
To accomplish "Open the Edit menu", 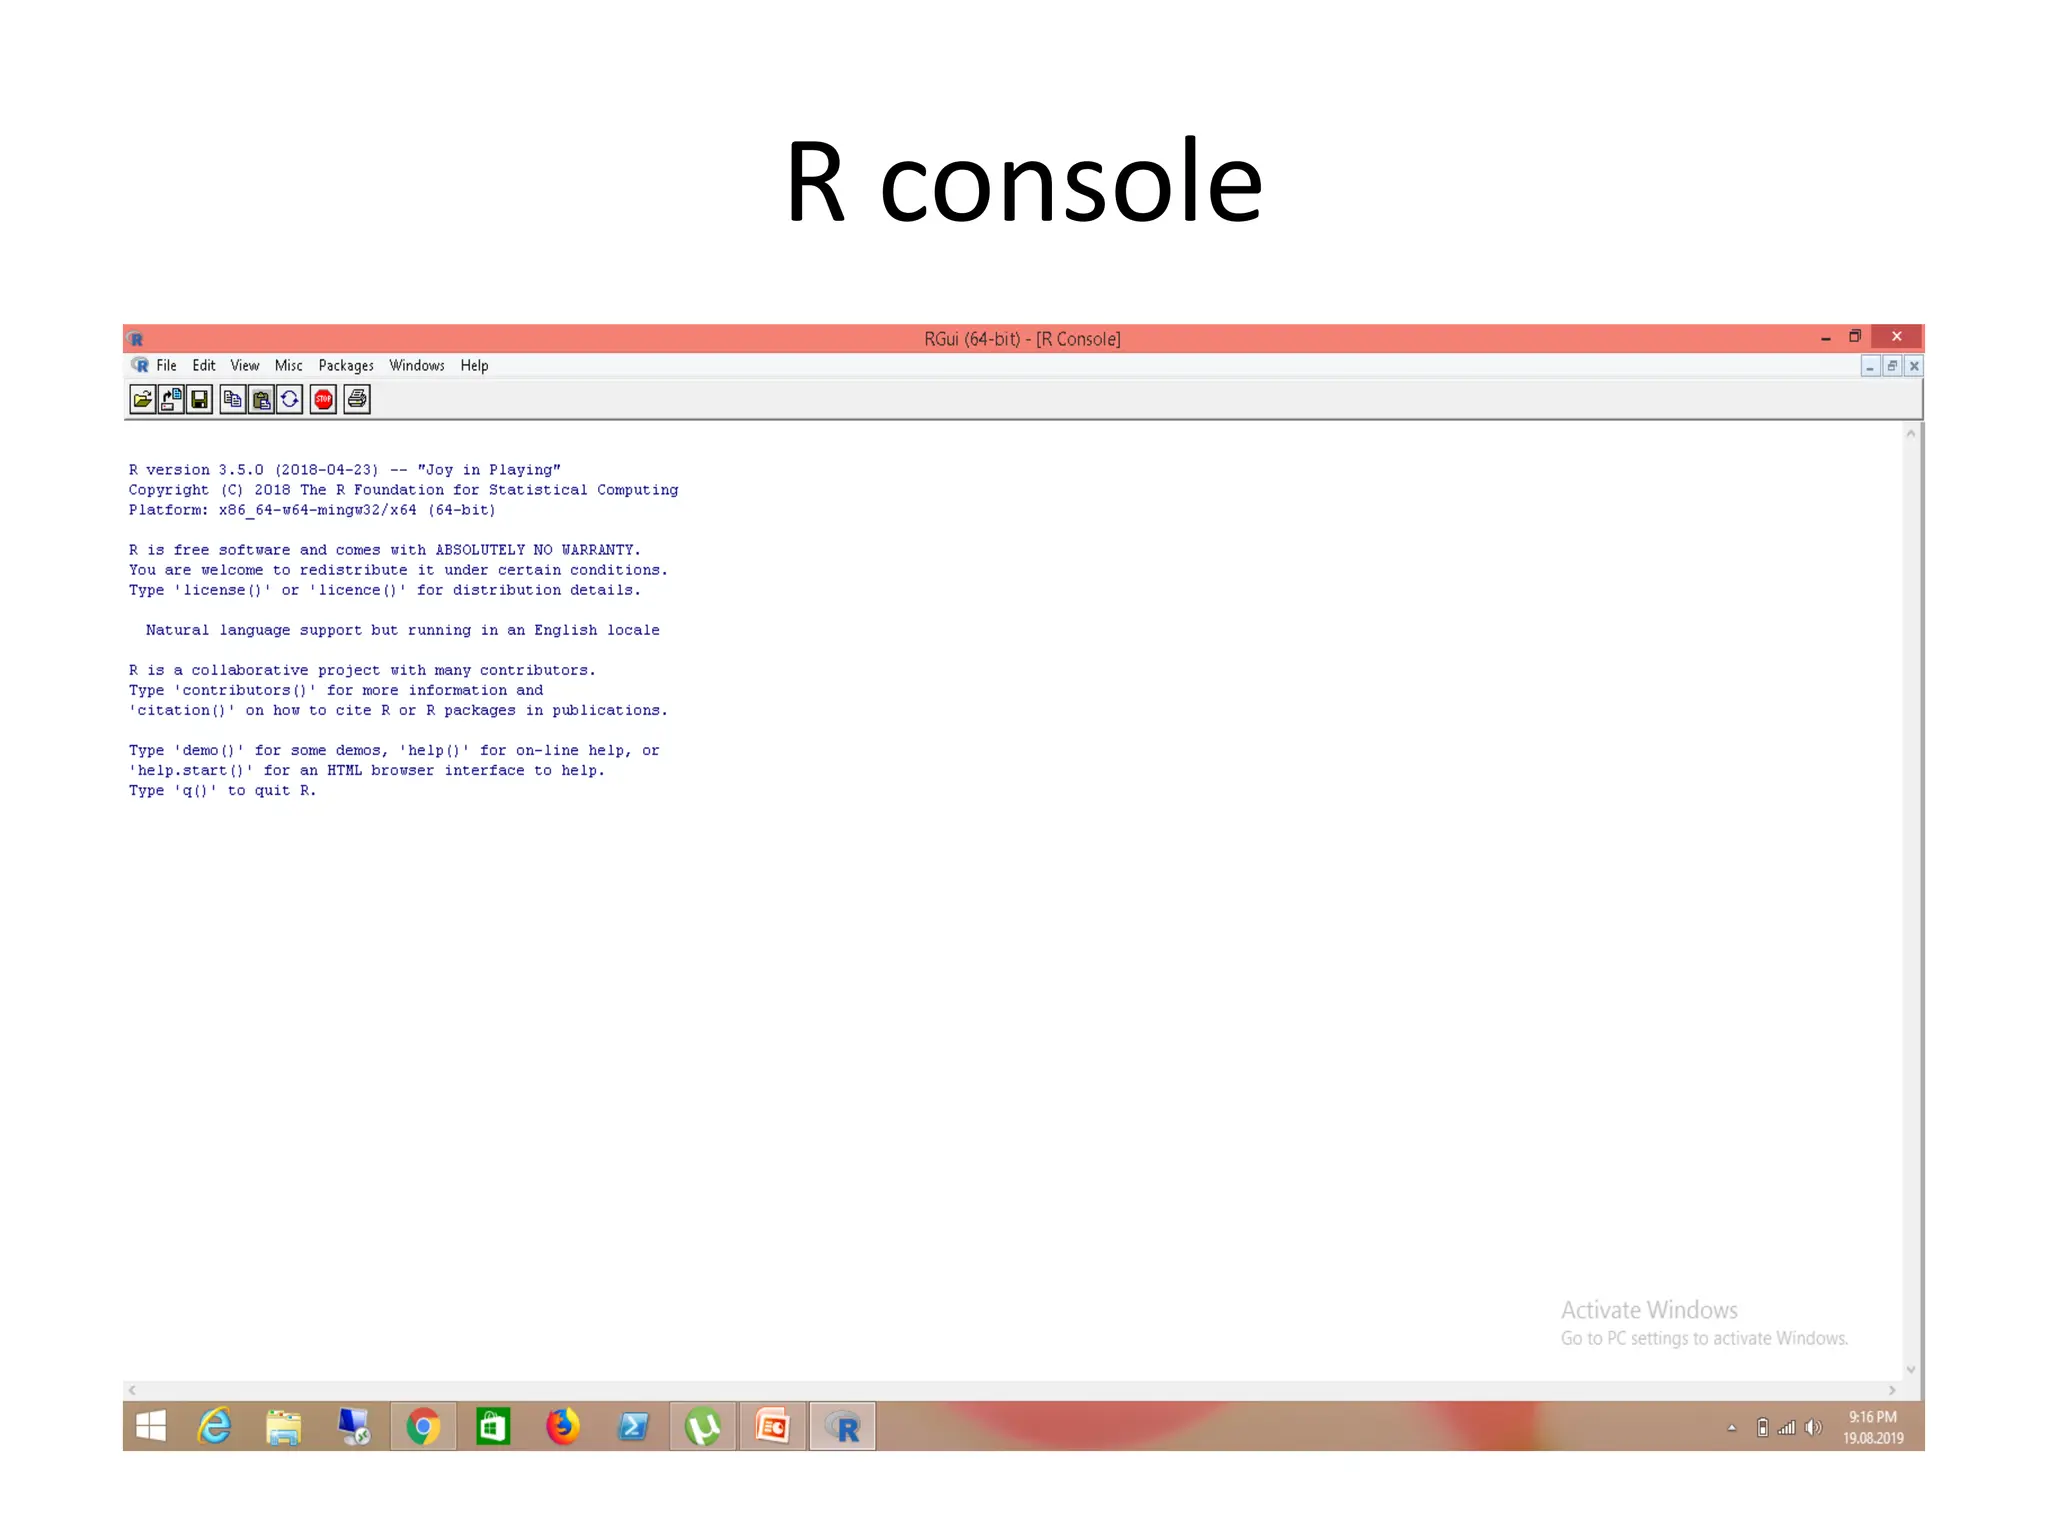I will [x=204, y=366].
